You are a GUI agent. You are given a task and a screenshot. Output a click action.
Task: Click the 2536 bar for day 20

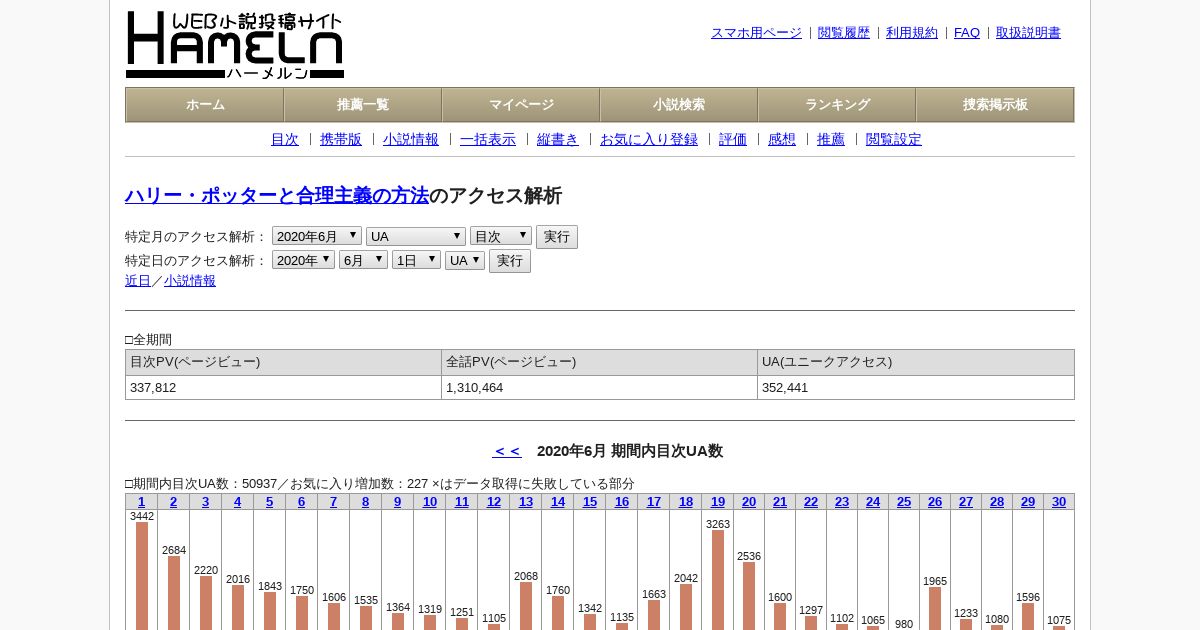point(749,596)
